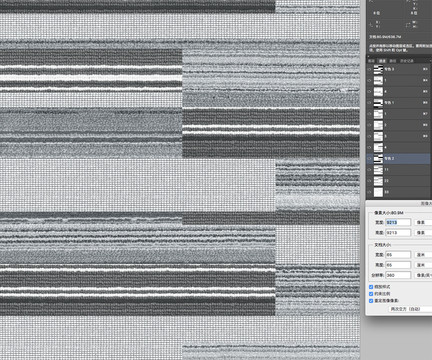Uncheck the 约束比例 checkbox
Viewport: 432px width, 360px height.
371,294
